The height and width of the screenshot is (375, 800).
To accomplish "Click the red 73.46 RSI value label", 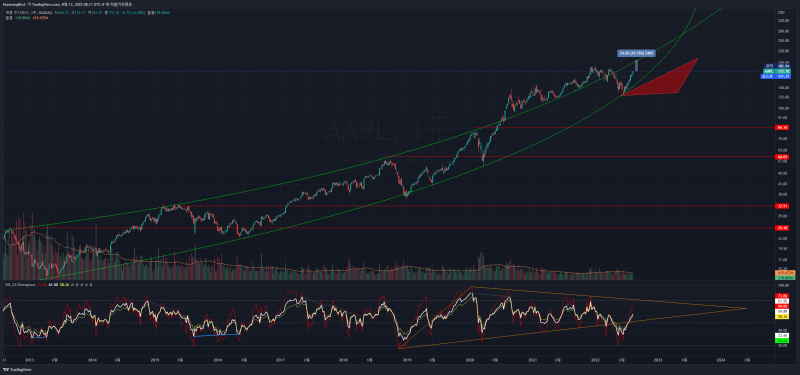I will coord(782,295).
